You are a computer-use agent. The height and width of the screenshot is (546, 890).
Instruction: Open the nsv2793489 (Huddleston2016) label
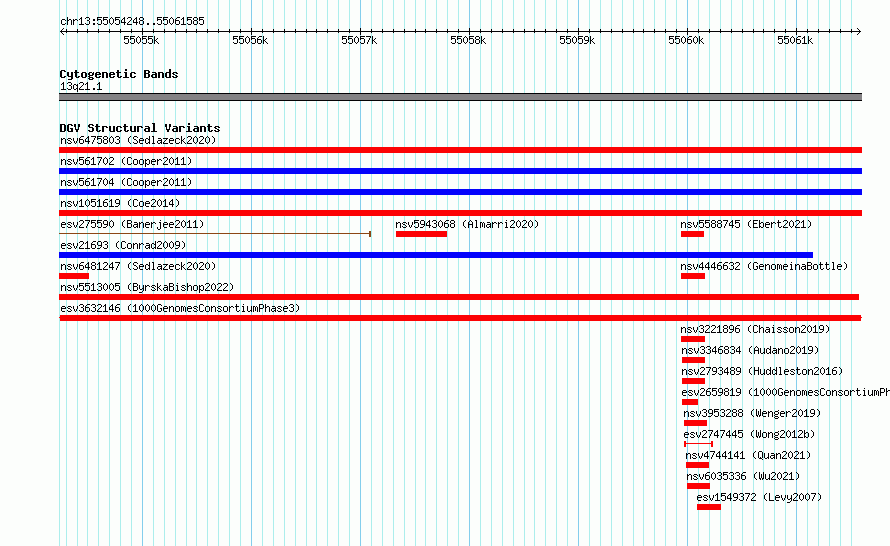coord(762,371)
